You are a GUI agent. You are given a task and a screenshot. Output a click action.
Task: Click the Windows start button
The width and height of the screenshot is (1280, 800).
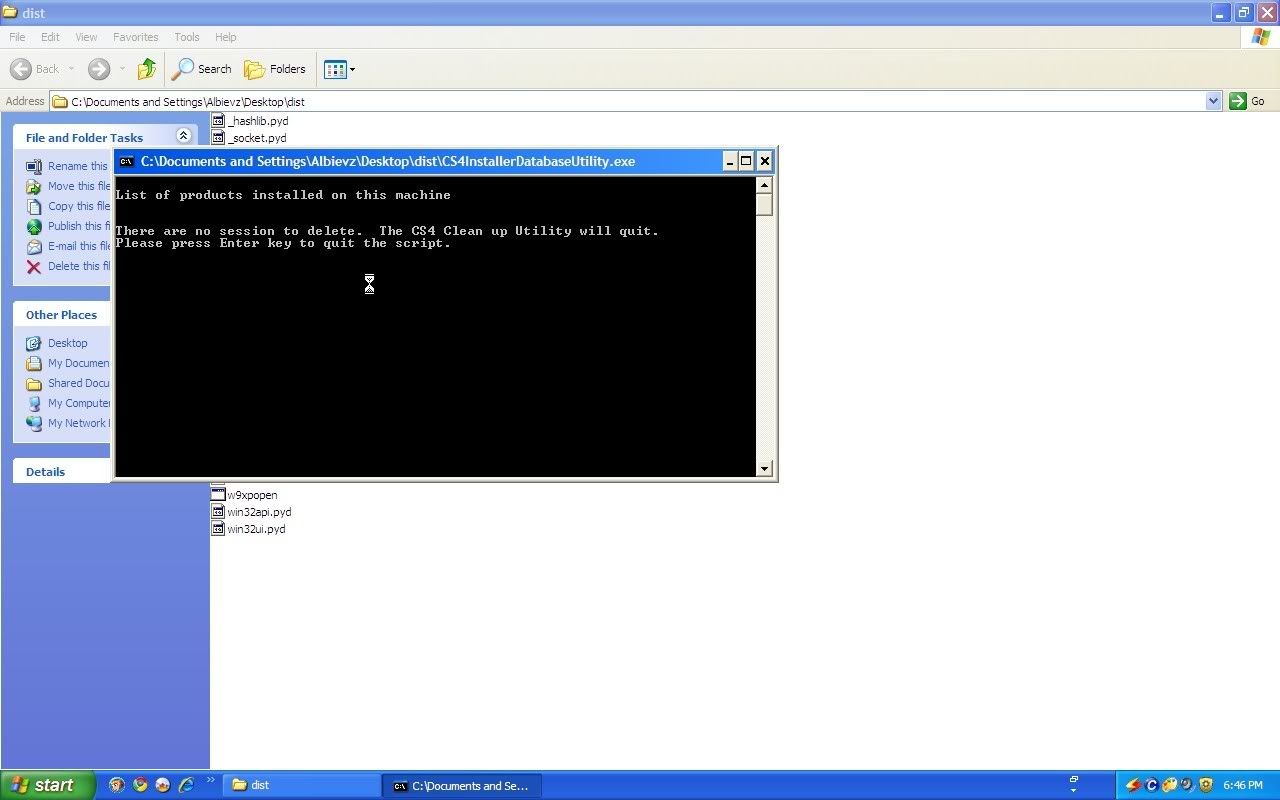48,785
